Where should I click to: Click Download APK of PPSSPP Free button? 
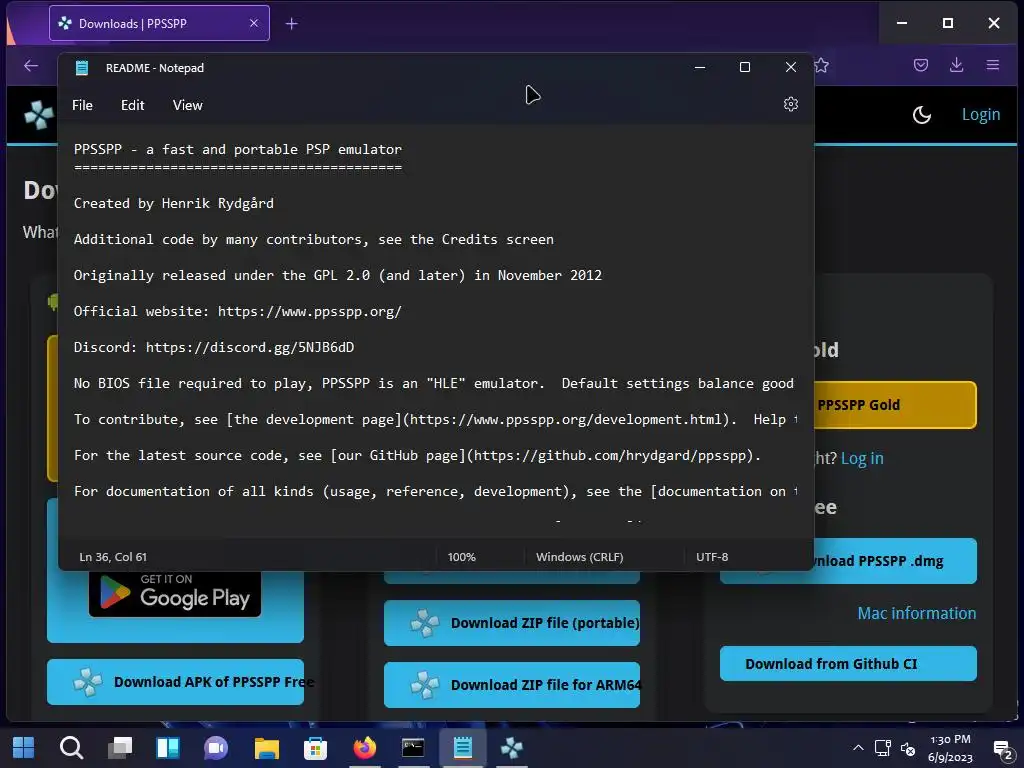175,682
